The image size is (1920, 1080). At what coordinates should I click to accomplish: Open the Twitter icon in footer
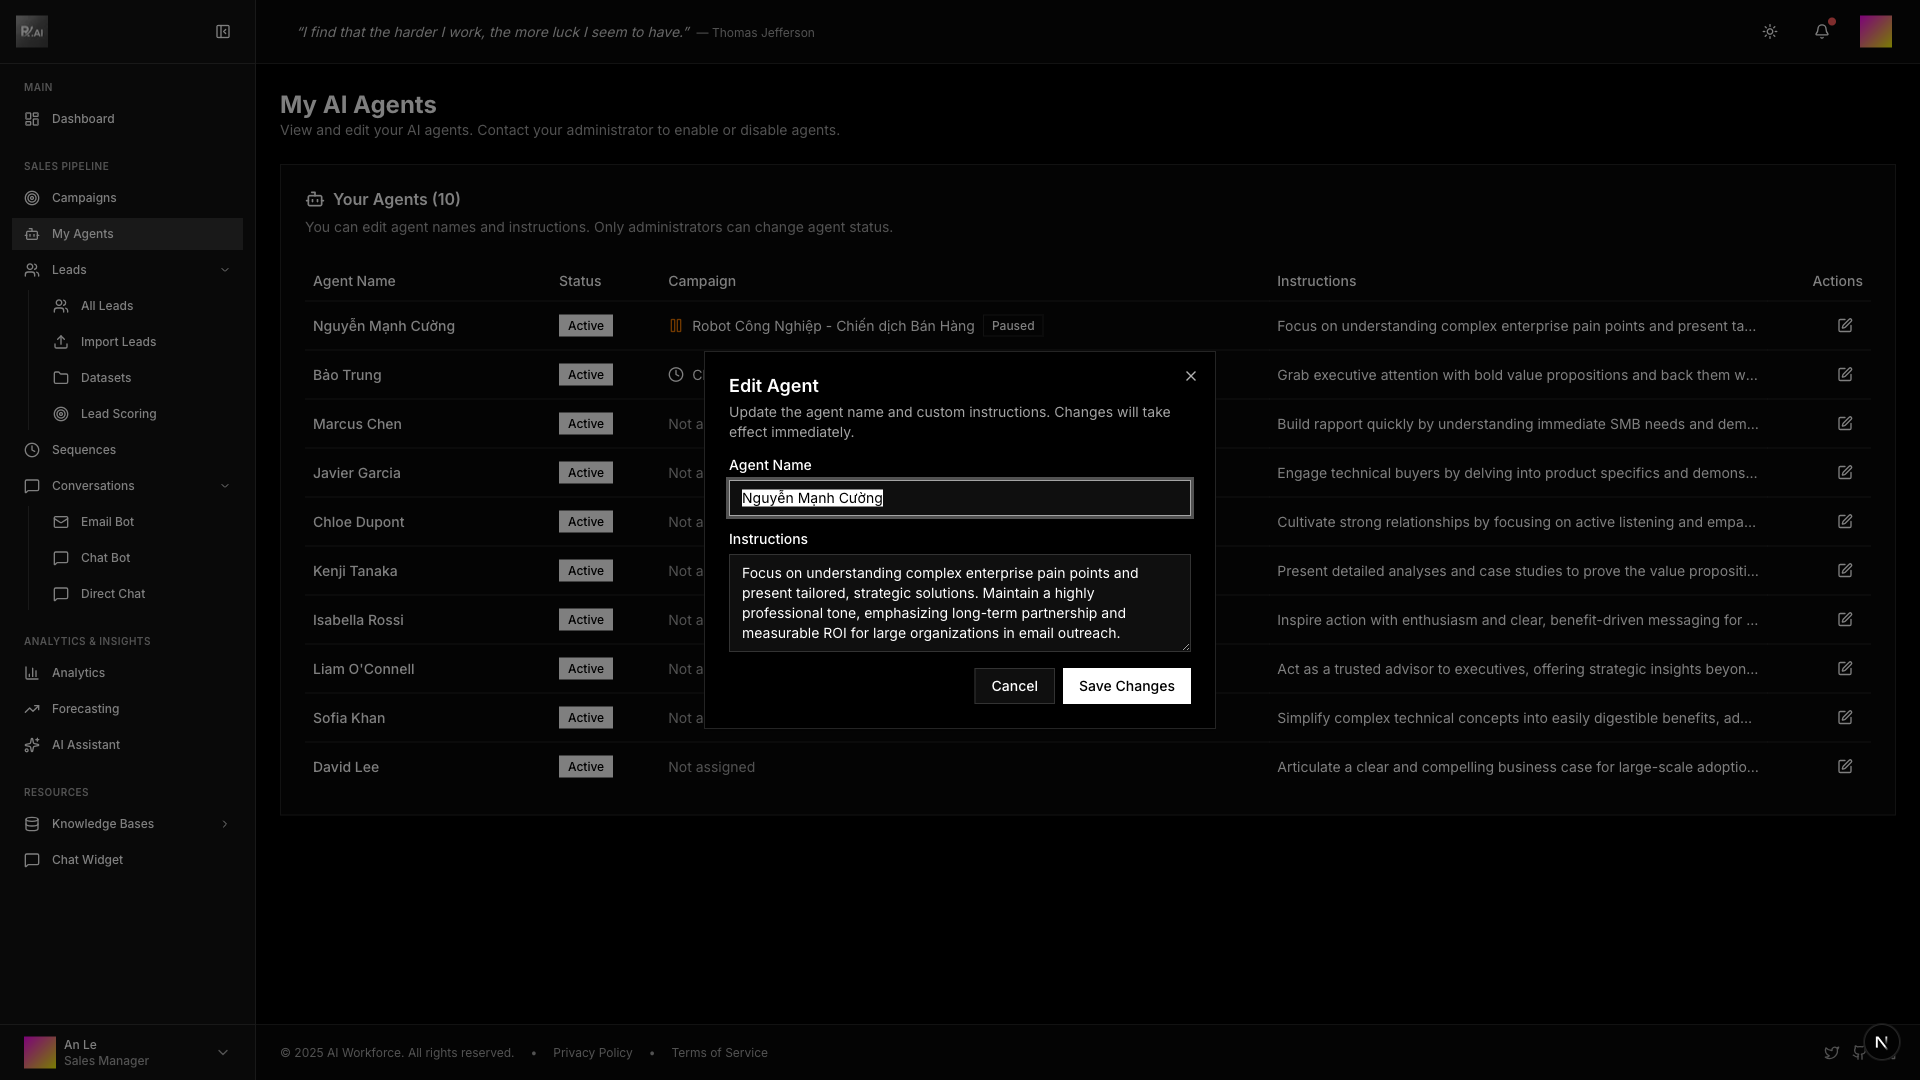pos(1831,1053)
